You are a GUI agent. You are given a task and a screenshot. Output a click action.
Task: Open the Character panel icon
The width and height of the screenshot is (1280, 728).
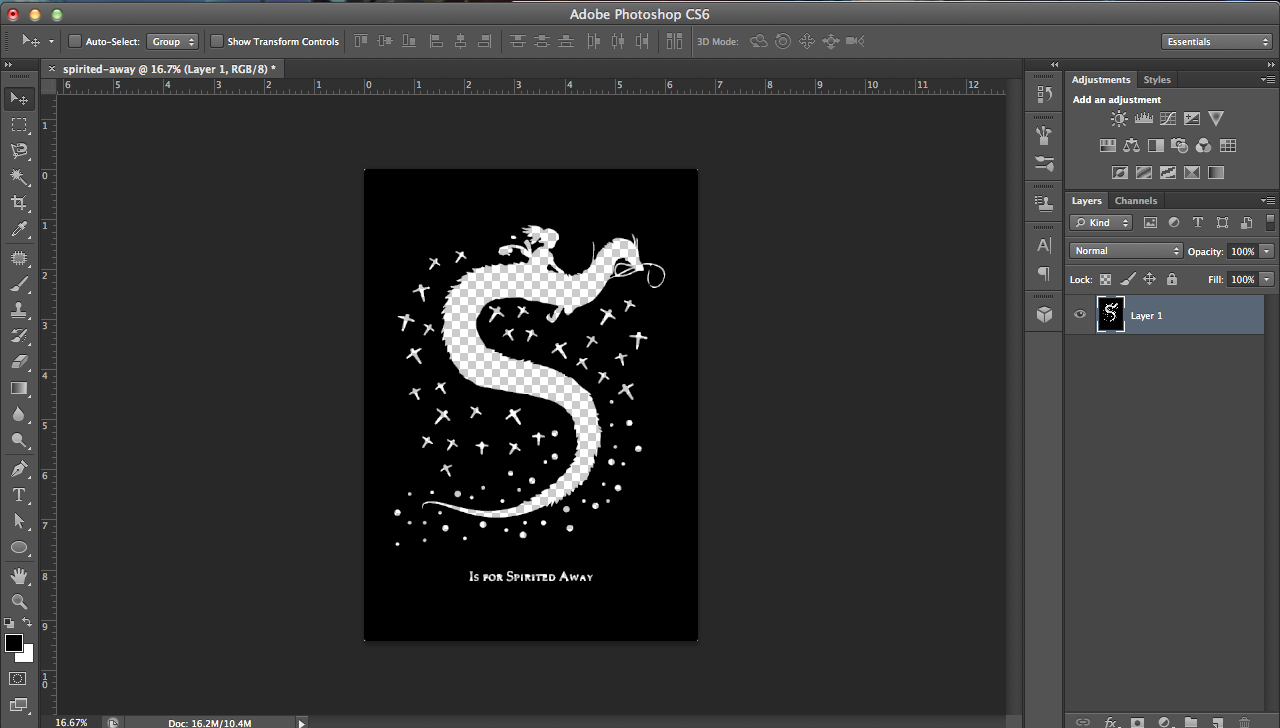(x=1044, y=245)
